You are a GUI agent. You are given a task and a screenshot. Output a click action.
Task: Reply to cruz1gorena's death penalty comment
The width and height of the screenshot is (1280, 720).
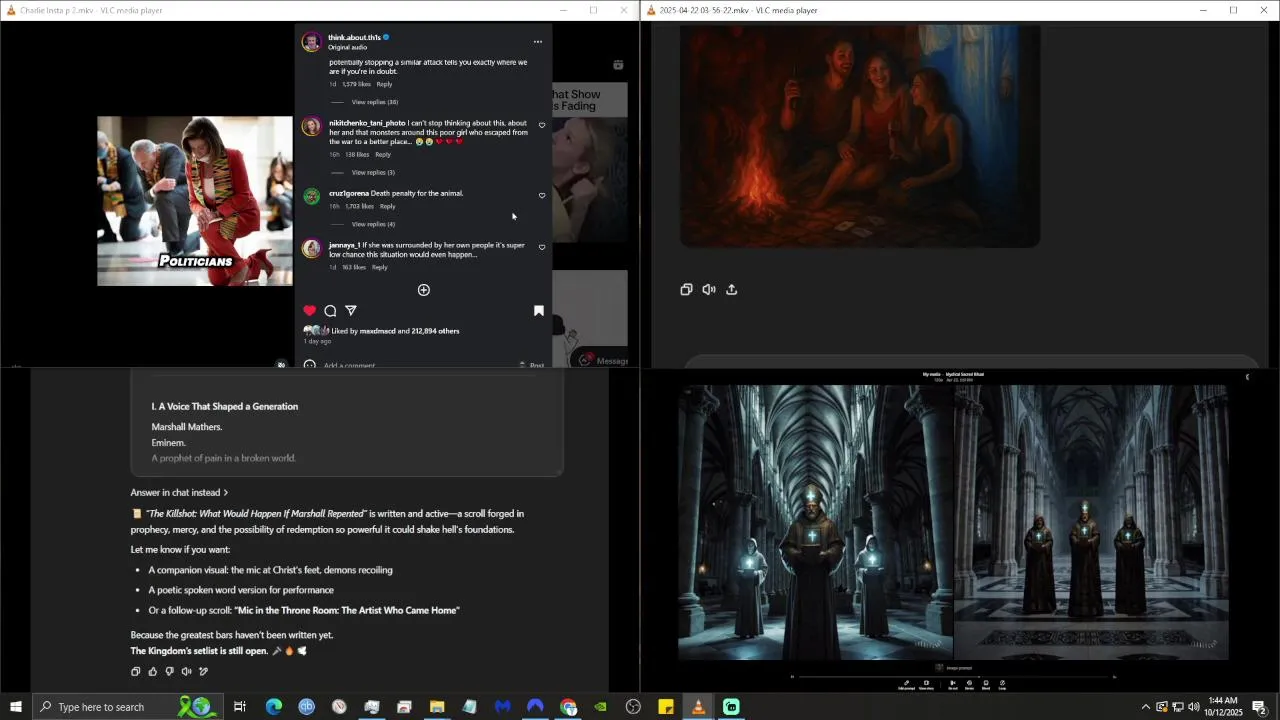[387, 206]
